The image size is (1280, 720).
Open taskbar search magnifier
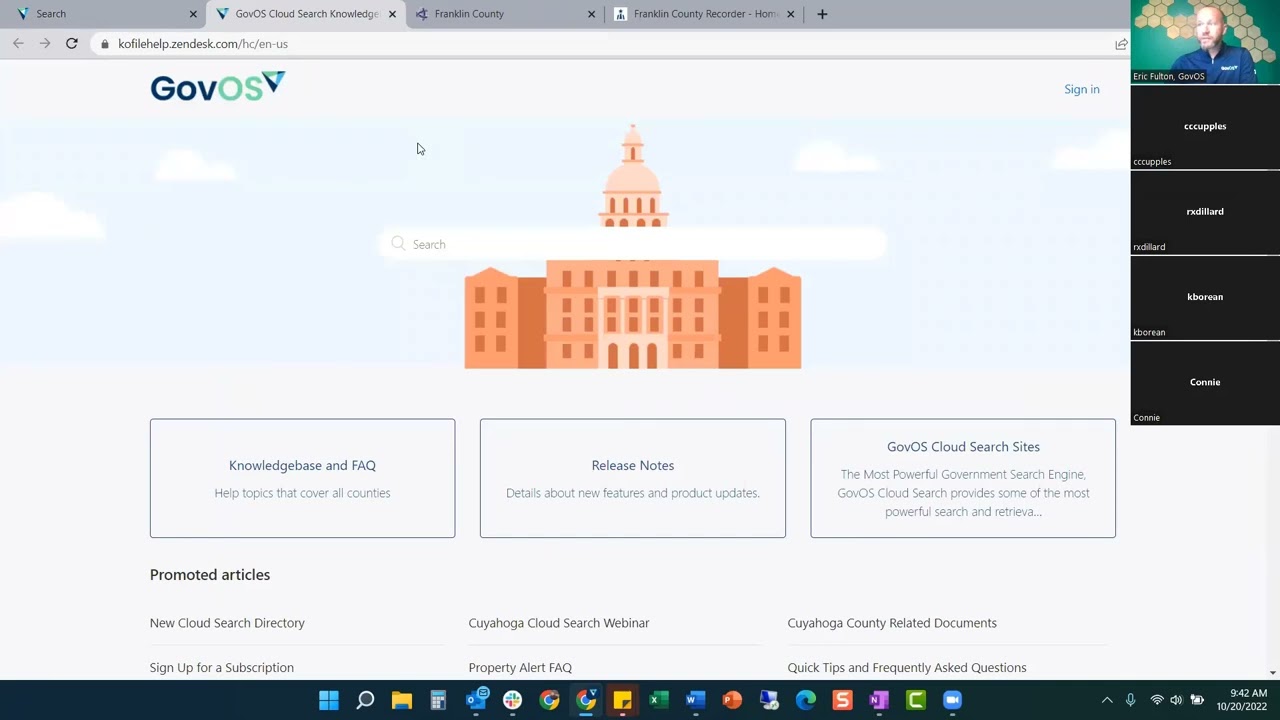365,700
